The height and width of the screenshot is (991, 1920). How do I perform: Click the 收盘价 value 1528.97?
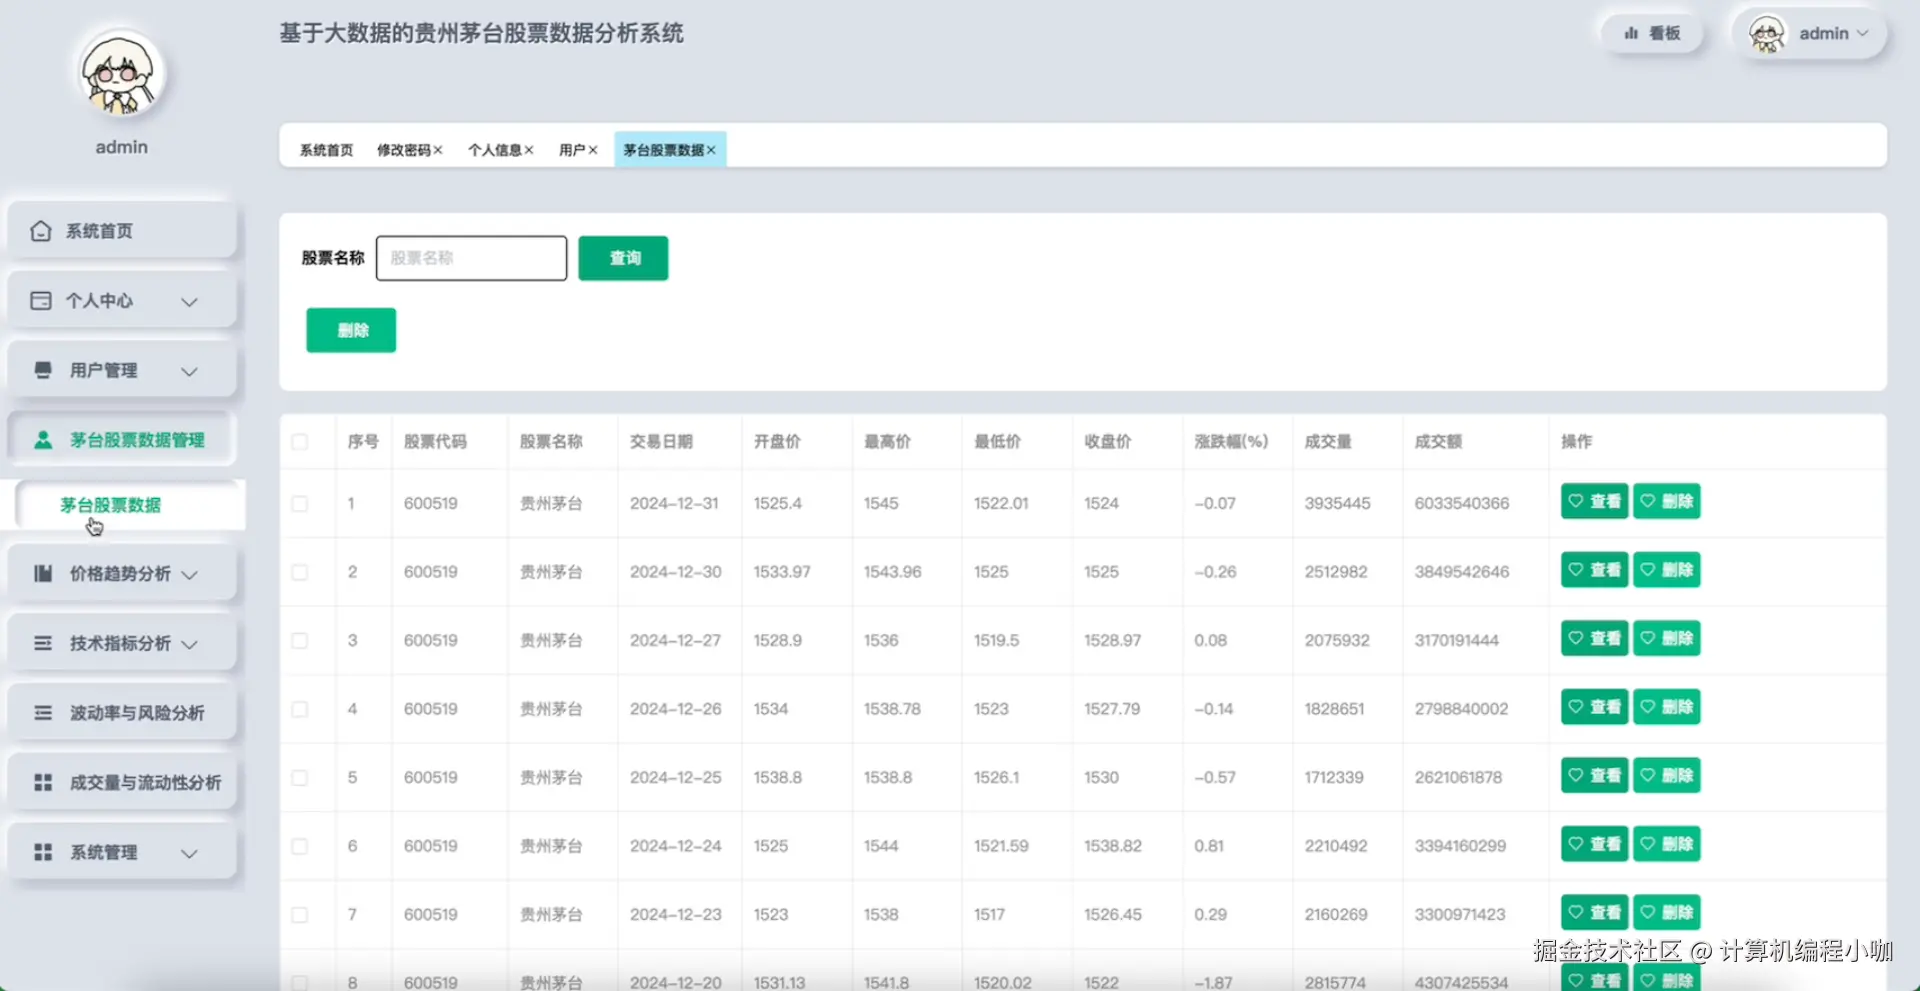click(1112, 640)
